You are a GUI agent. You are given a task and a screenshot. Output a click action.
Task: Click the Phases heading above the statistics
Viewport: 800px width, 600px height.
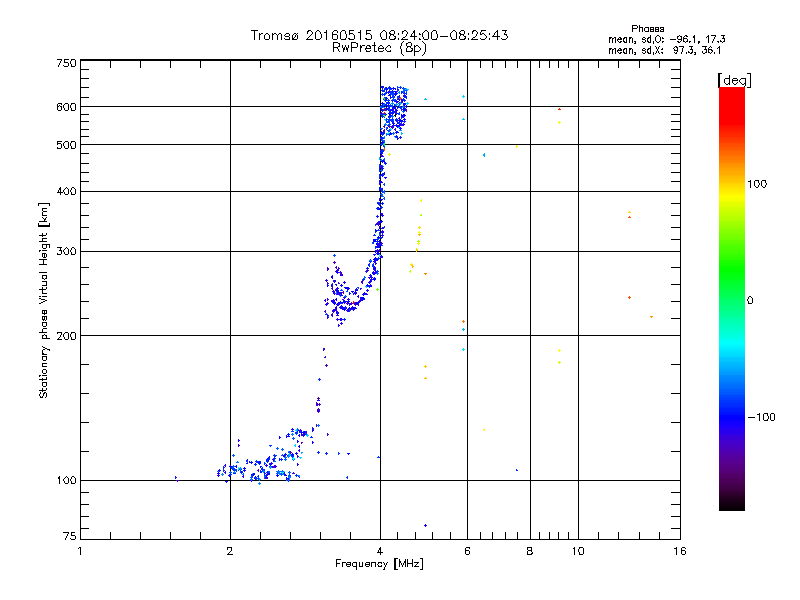647,29
